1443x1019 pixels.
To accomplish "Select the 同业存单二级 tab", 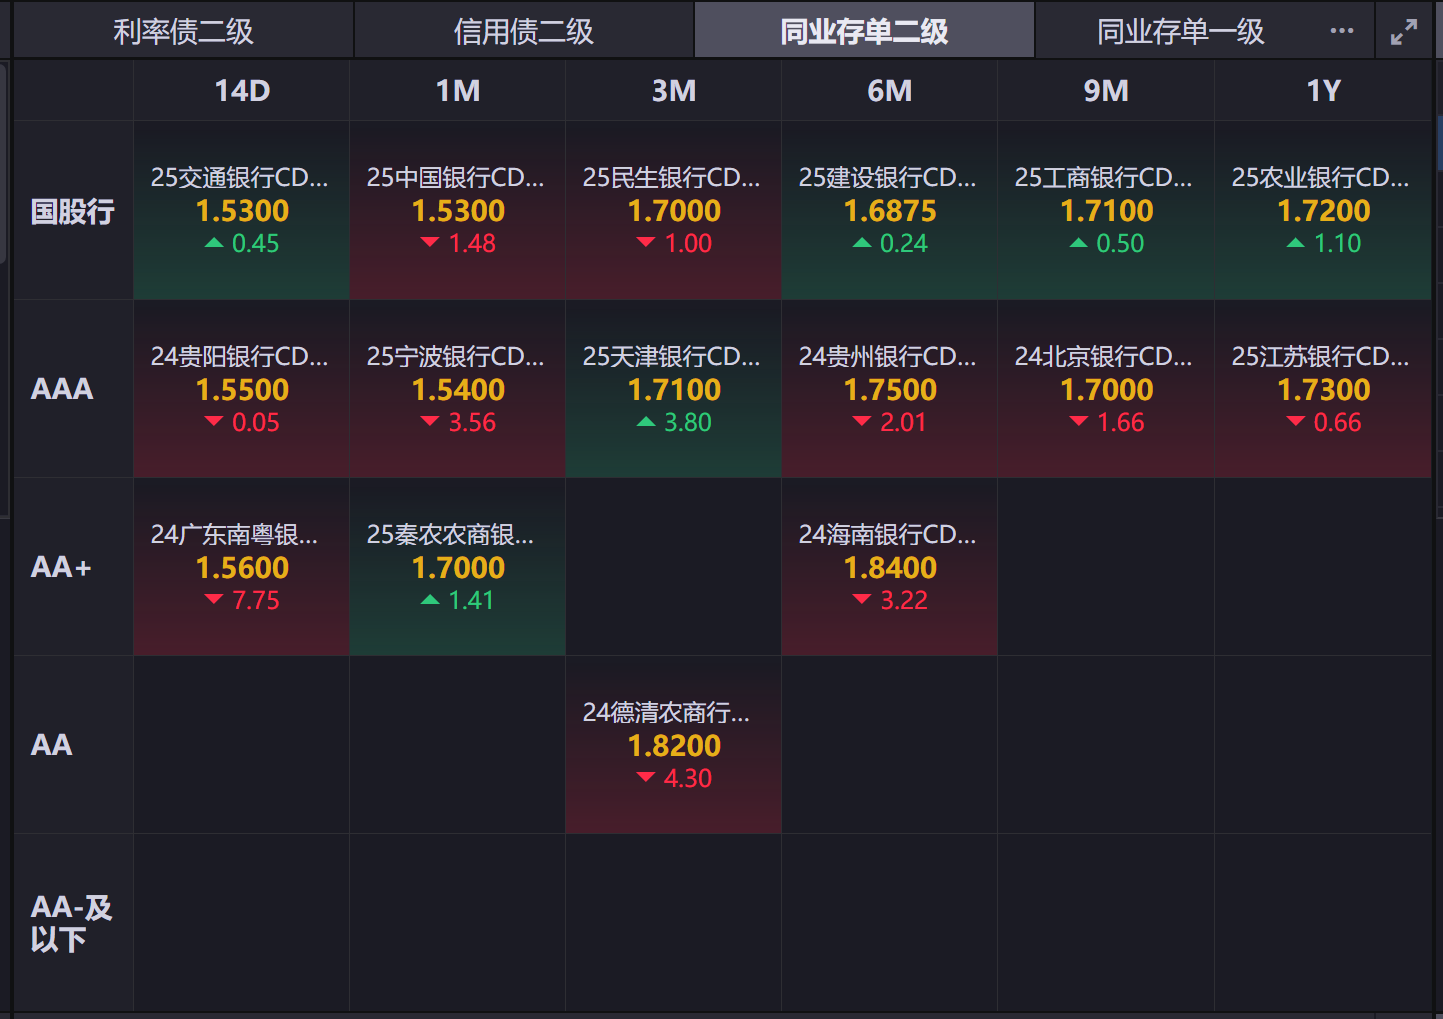I will [x=864, y=32].
